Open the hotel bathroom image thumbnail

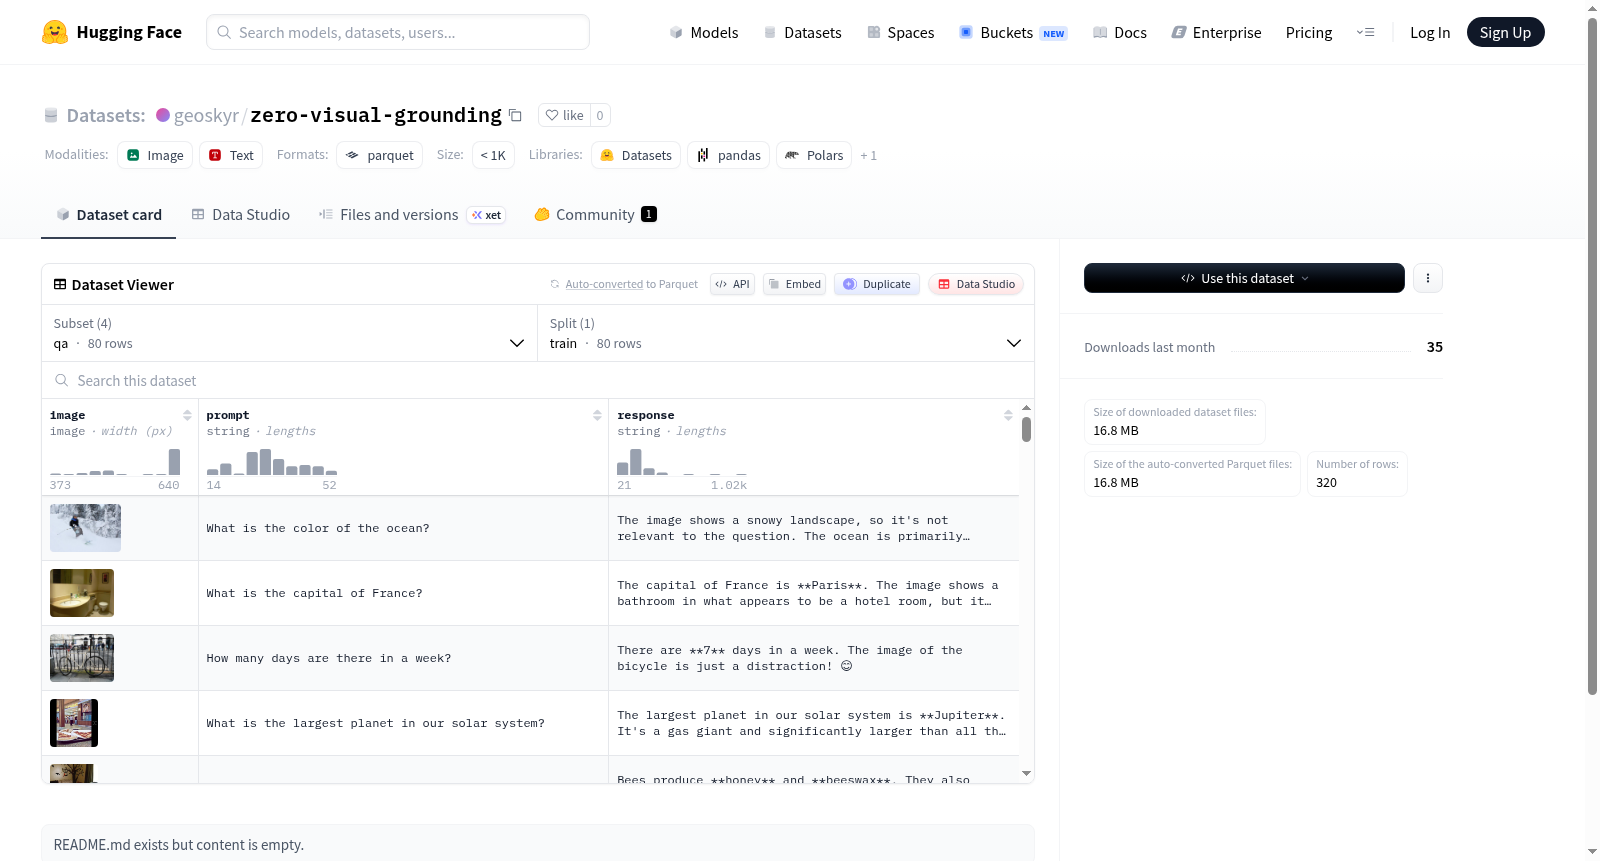point(82,593)
